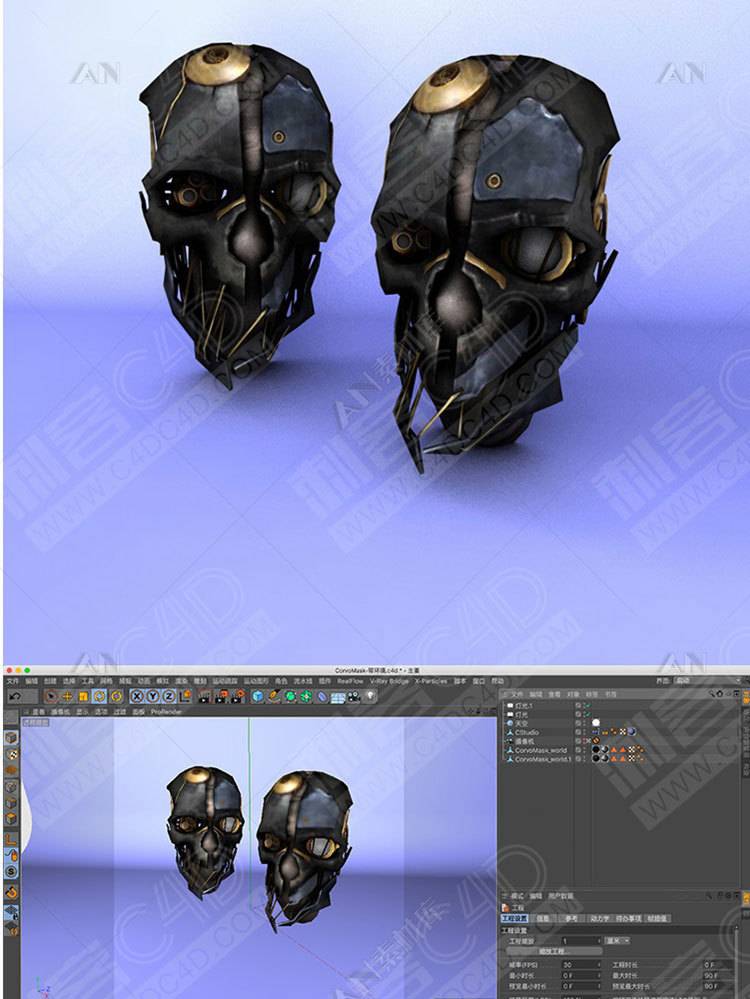The height and width of the screenshot is (999, 750).
Task: Open the 模式 menu in attribute manager
Action: 517,896
